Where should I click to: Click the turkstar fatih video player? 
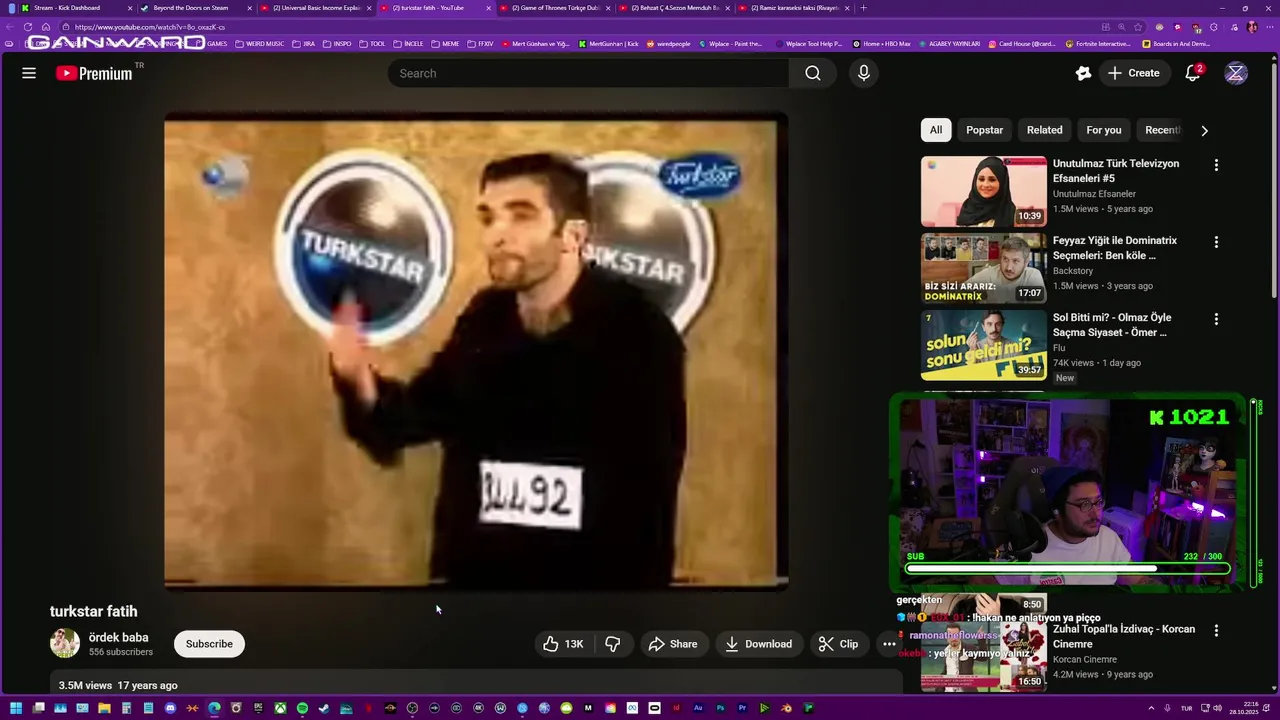pyautogui.click(x=476, y=351)
